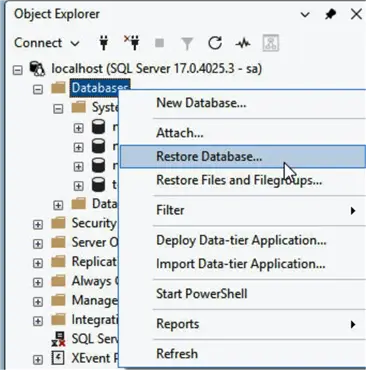Expand the first system database node
This screenshot has width=366, height=370.
[78, 128]
